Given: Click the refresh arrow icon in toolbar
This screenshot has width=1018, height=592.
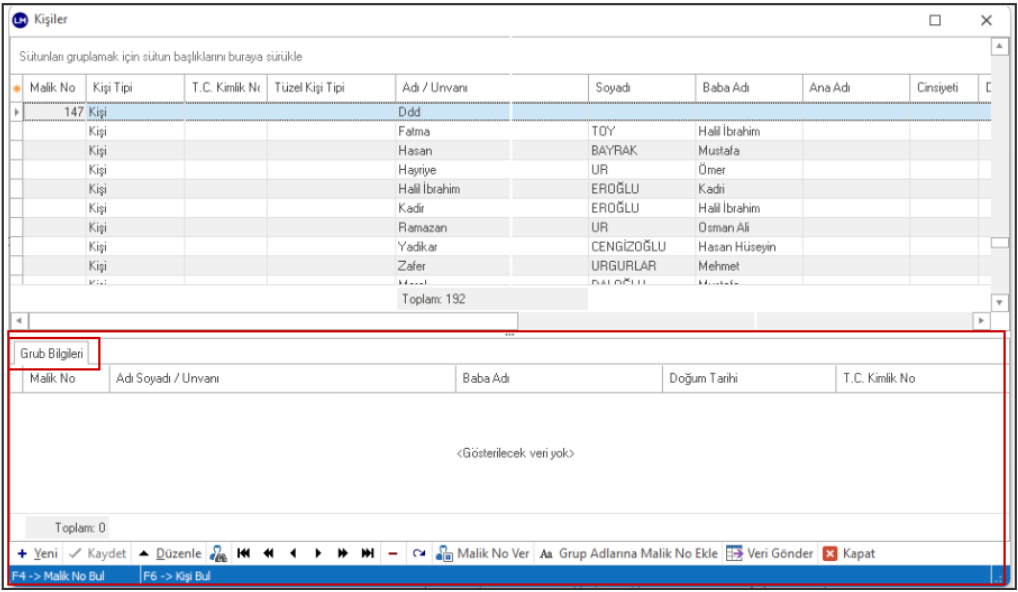Looking at the screenshot, I should click(x=419, y=554).
